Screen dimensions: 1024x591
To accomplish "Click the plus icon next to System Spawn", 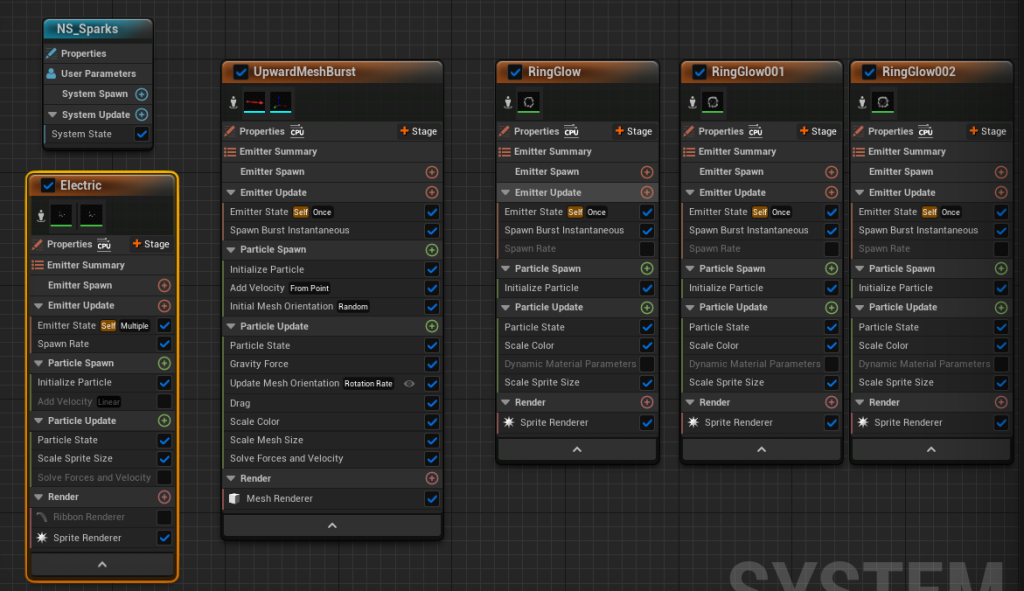I will point(141,94).
